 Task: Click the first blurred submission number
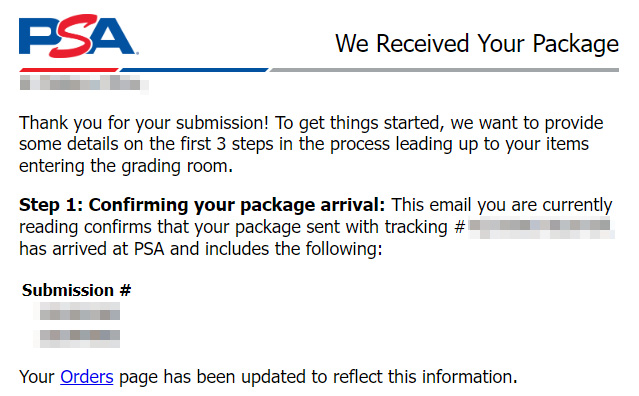pyautogui.click(x=79, y=313)
